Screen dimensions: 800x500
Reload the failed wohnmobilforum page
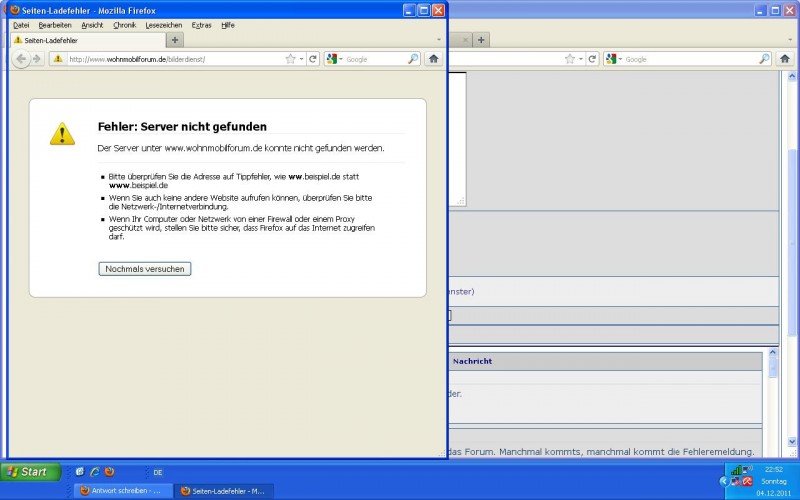point(313,59)
